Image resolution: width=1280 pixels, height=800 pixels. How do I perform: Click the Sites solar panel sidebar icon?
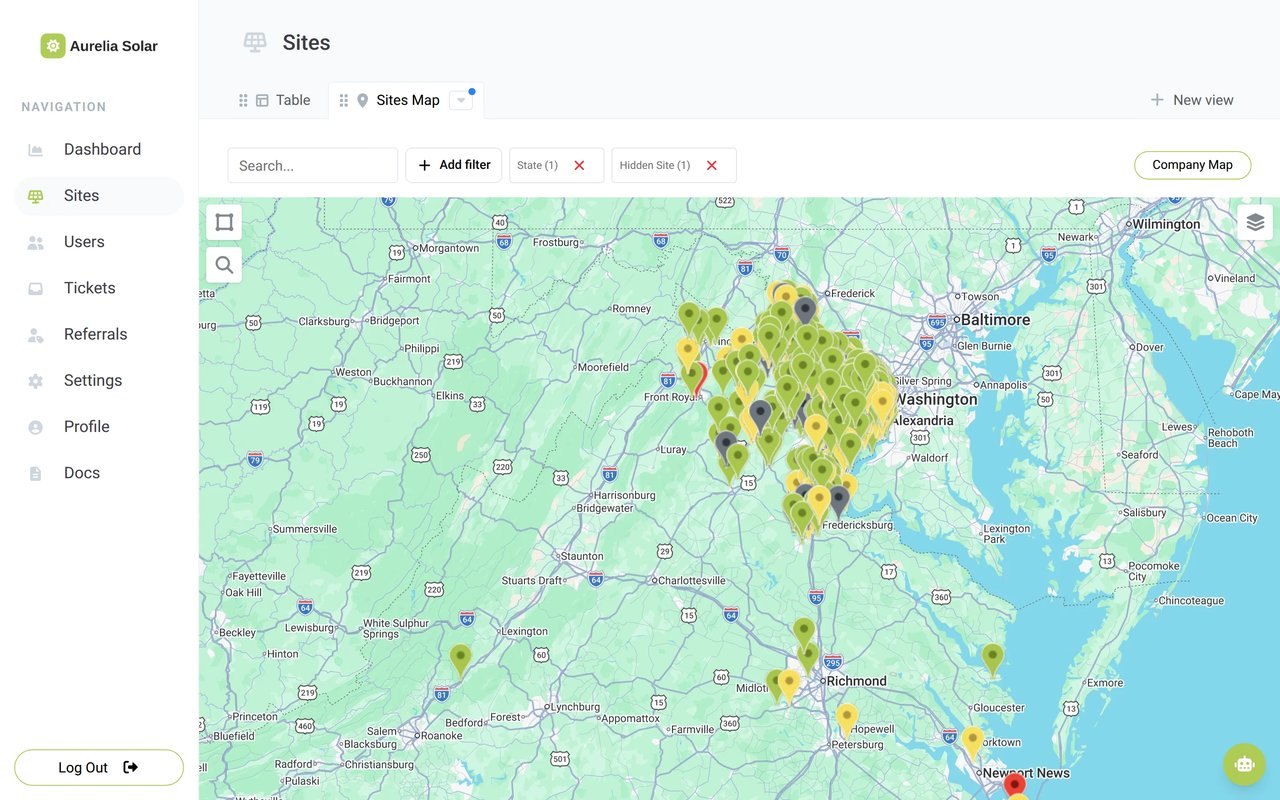pyautogui.click(x=36, y=196)
